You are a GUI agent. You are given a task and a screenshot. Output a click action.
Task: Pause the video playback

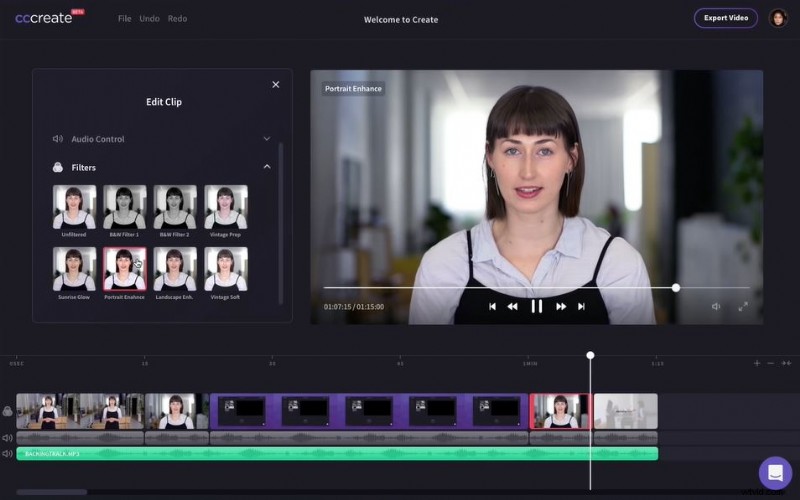[x=536, y=307]
